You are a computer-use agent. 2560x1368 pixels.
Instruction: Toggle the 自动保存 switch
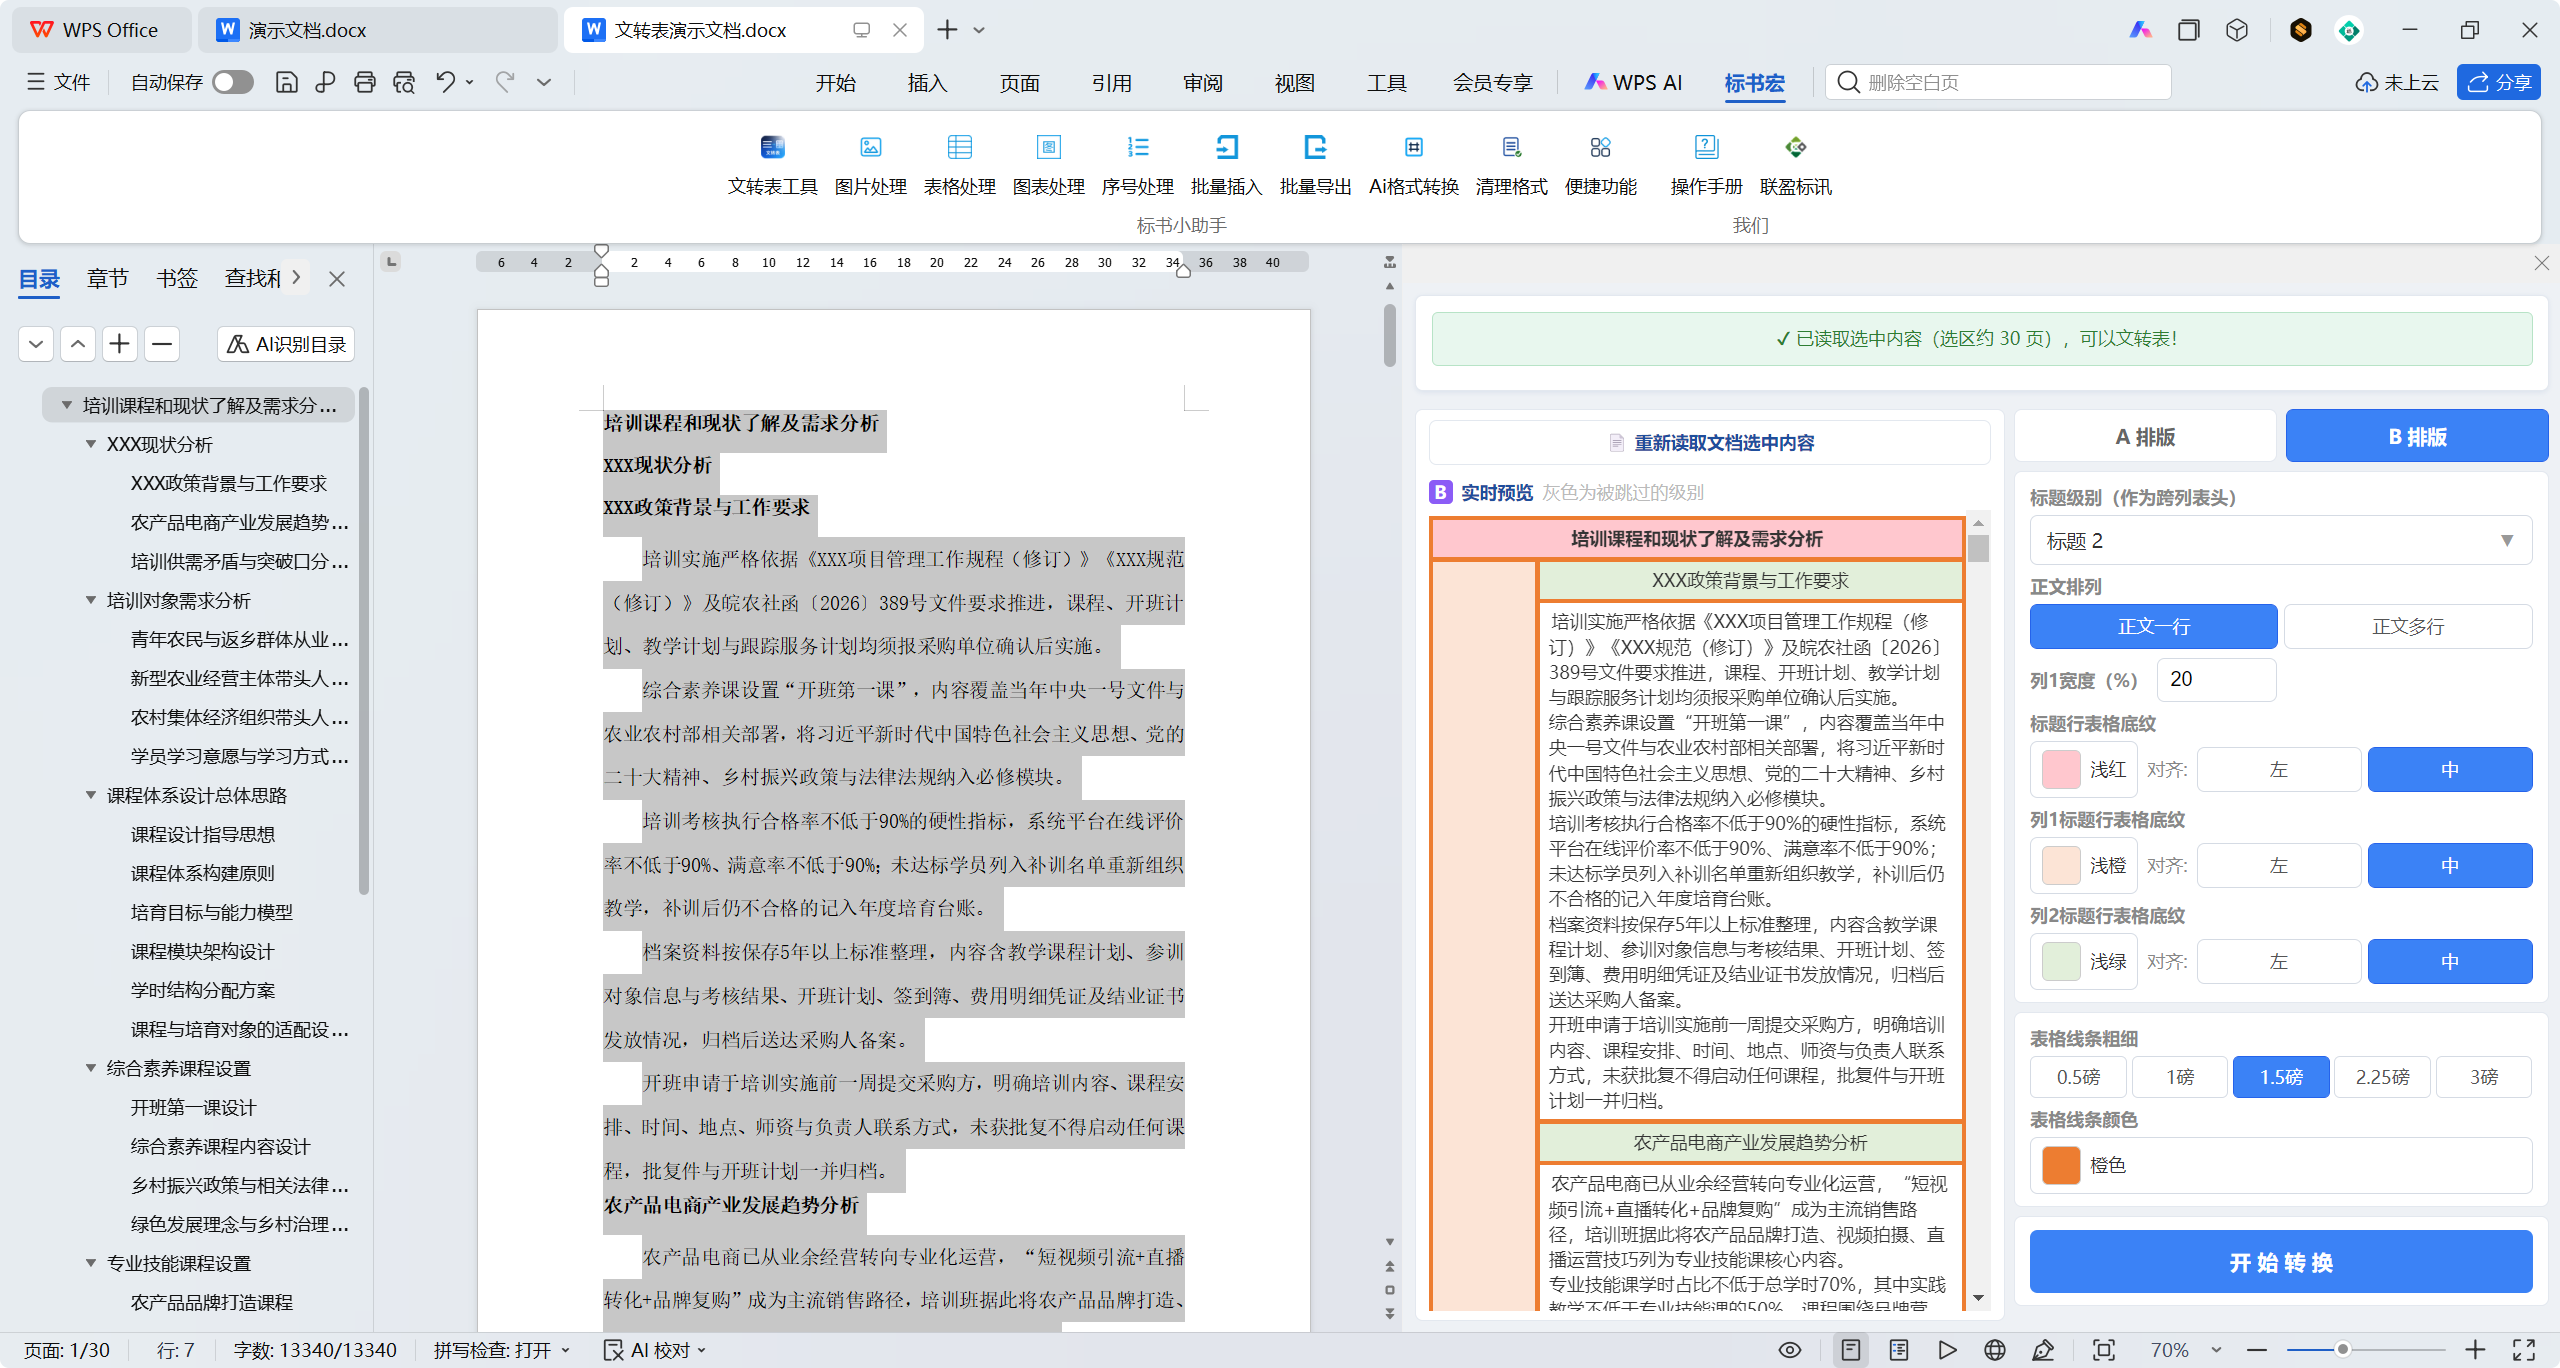coord(233,82)
